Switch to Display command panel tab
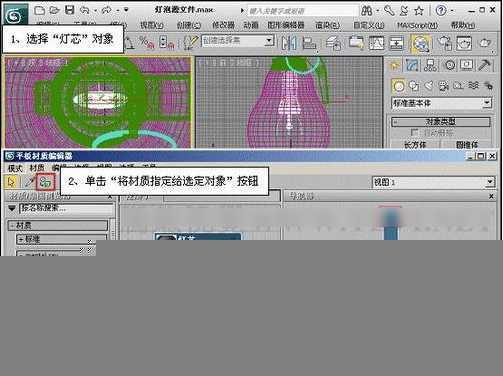503x376 pixels. pos(466,65)
